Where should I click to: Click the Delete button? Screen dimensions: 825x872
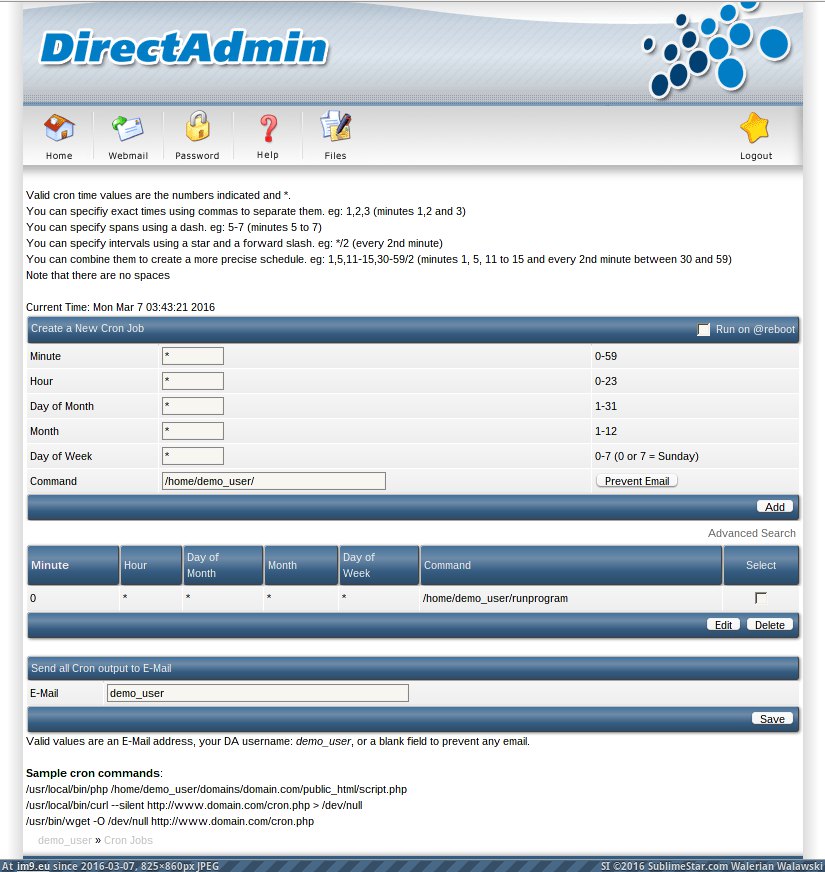(770, 625)
